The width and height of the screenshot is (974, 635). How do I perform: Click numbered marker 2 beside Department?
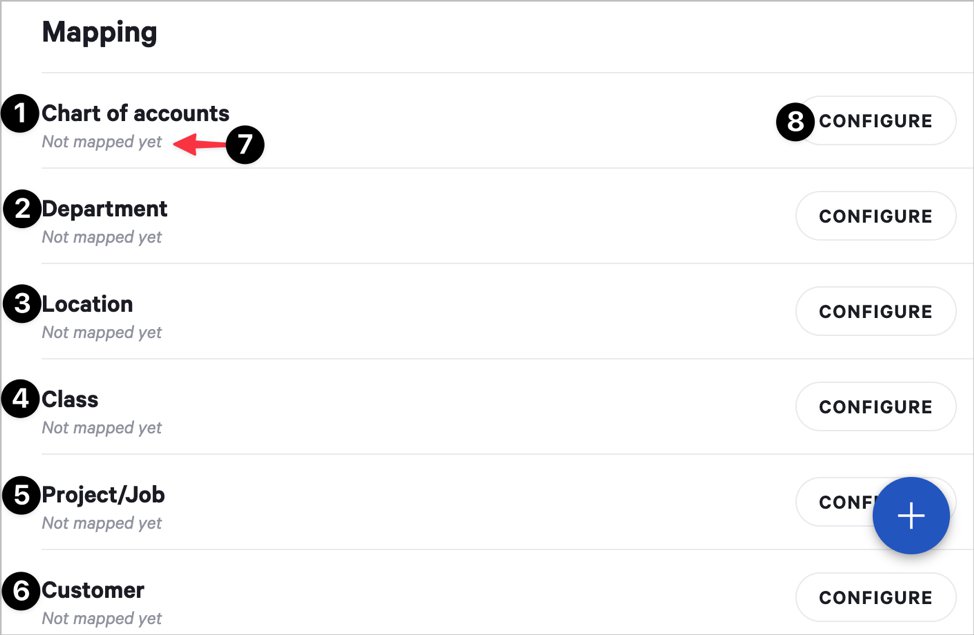[x=21, y=209]
